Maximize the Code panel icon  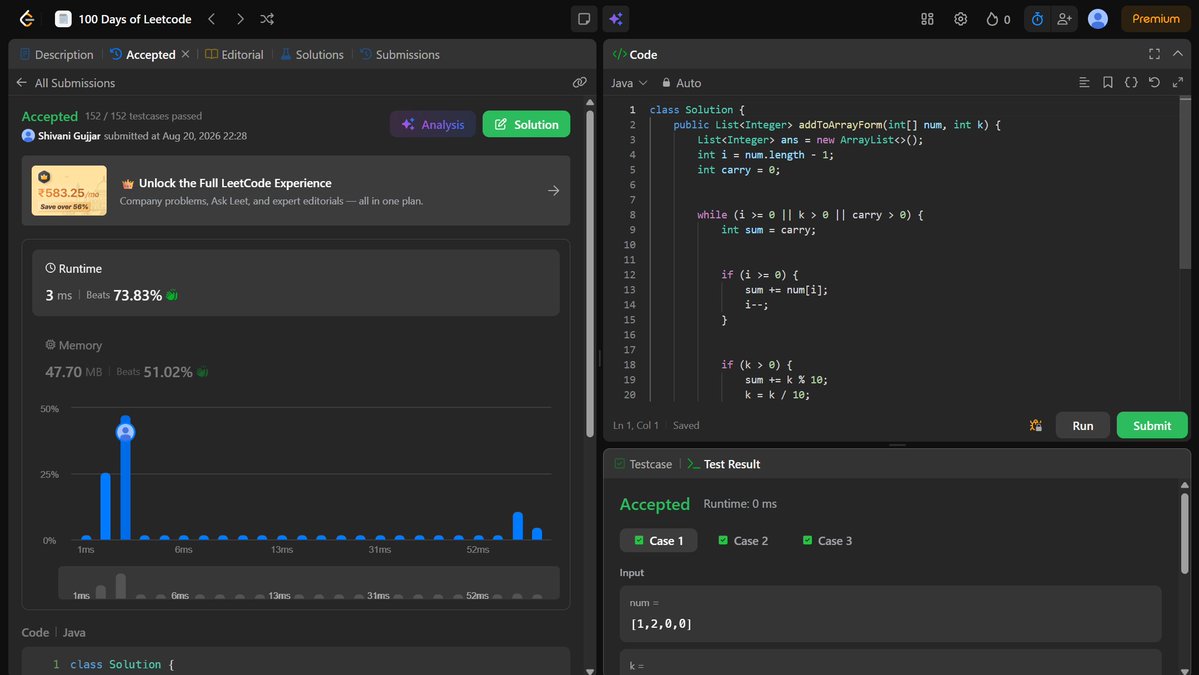1155,54
